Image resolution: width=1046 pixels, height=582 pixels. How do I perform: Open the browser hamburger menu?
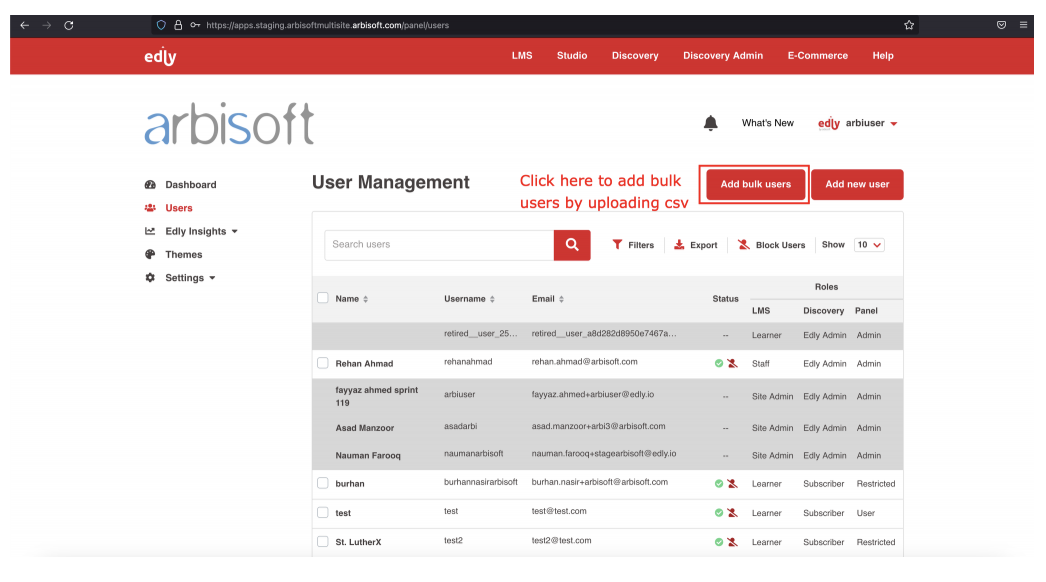tap(1023, 25)
